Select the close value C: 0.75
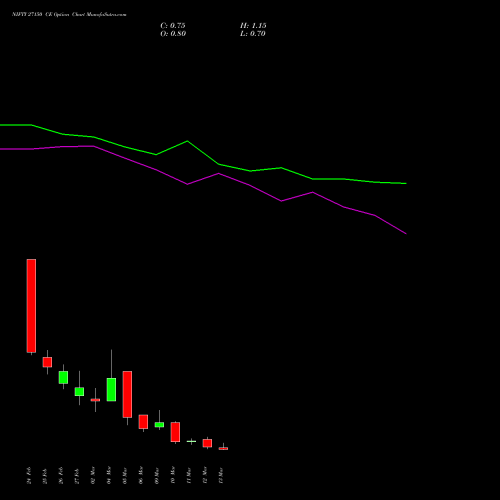 [173, 26]
